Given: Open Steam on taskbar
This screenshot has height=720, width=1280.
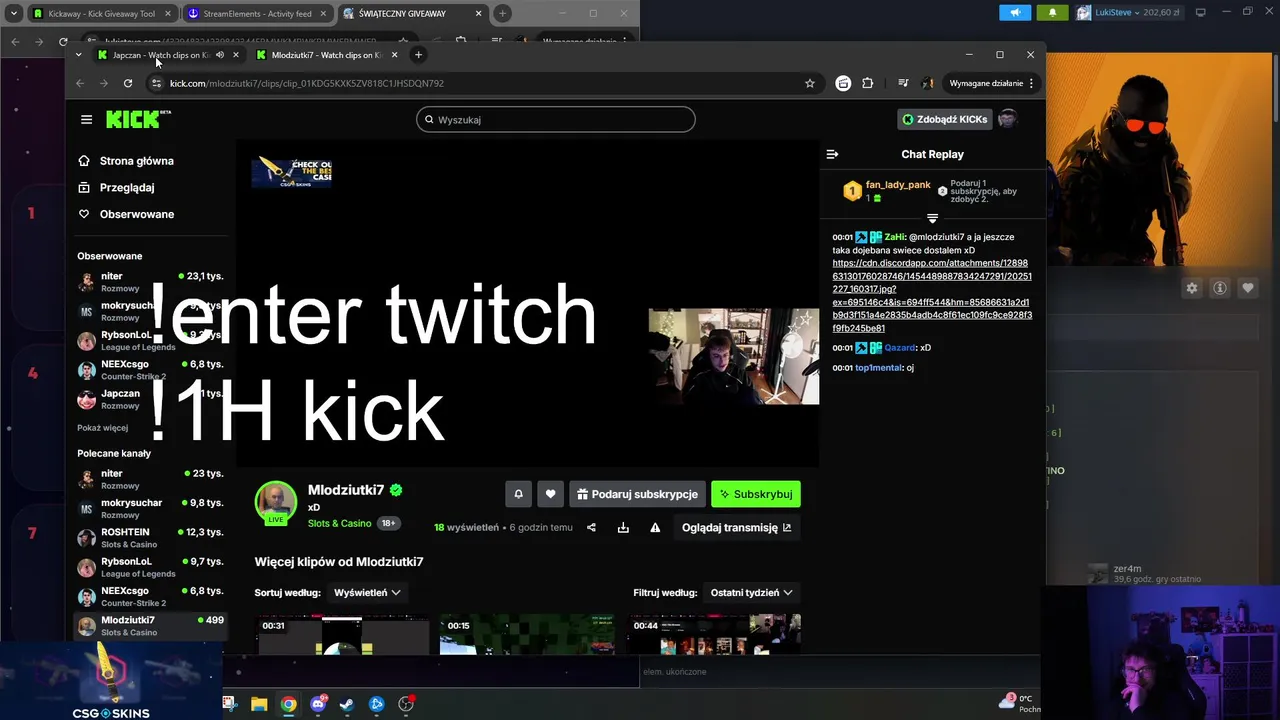Looking at the screenshot, I should pyautogui.click(x=347, y=704).
